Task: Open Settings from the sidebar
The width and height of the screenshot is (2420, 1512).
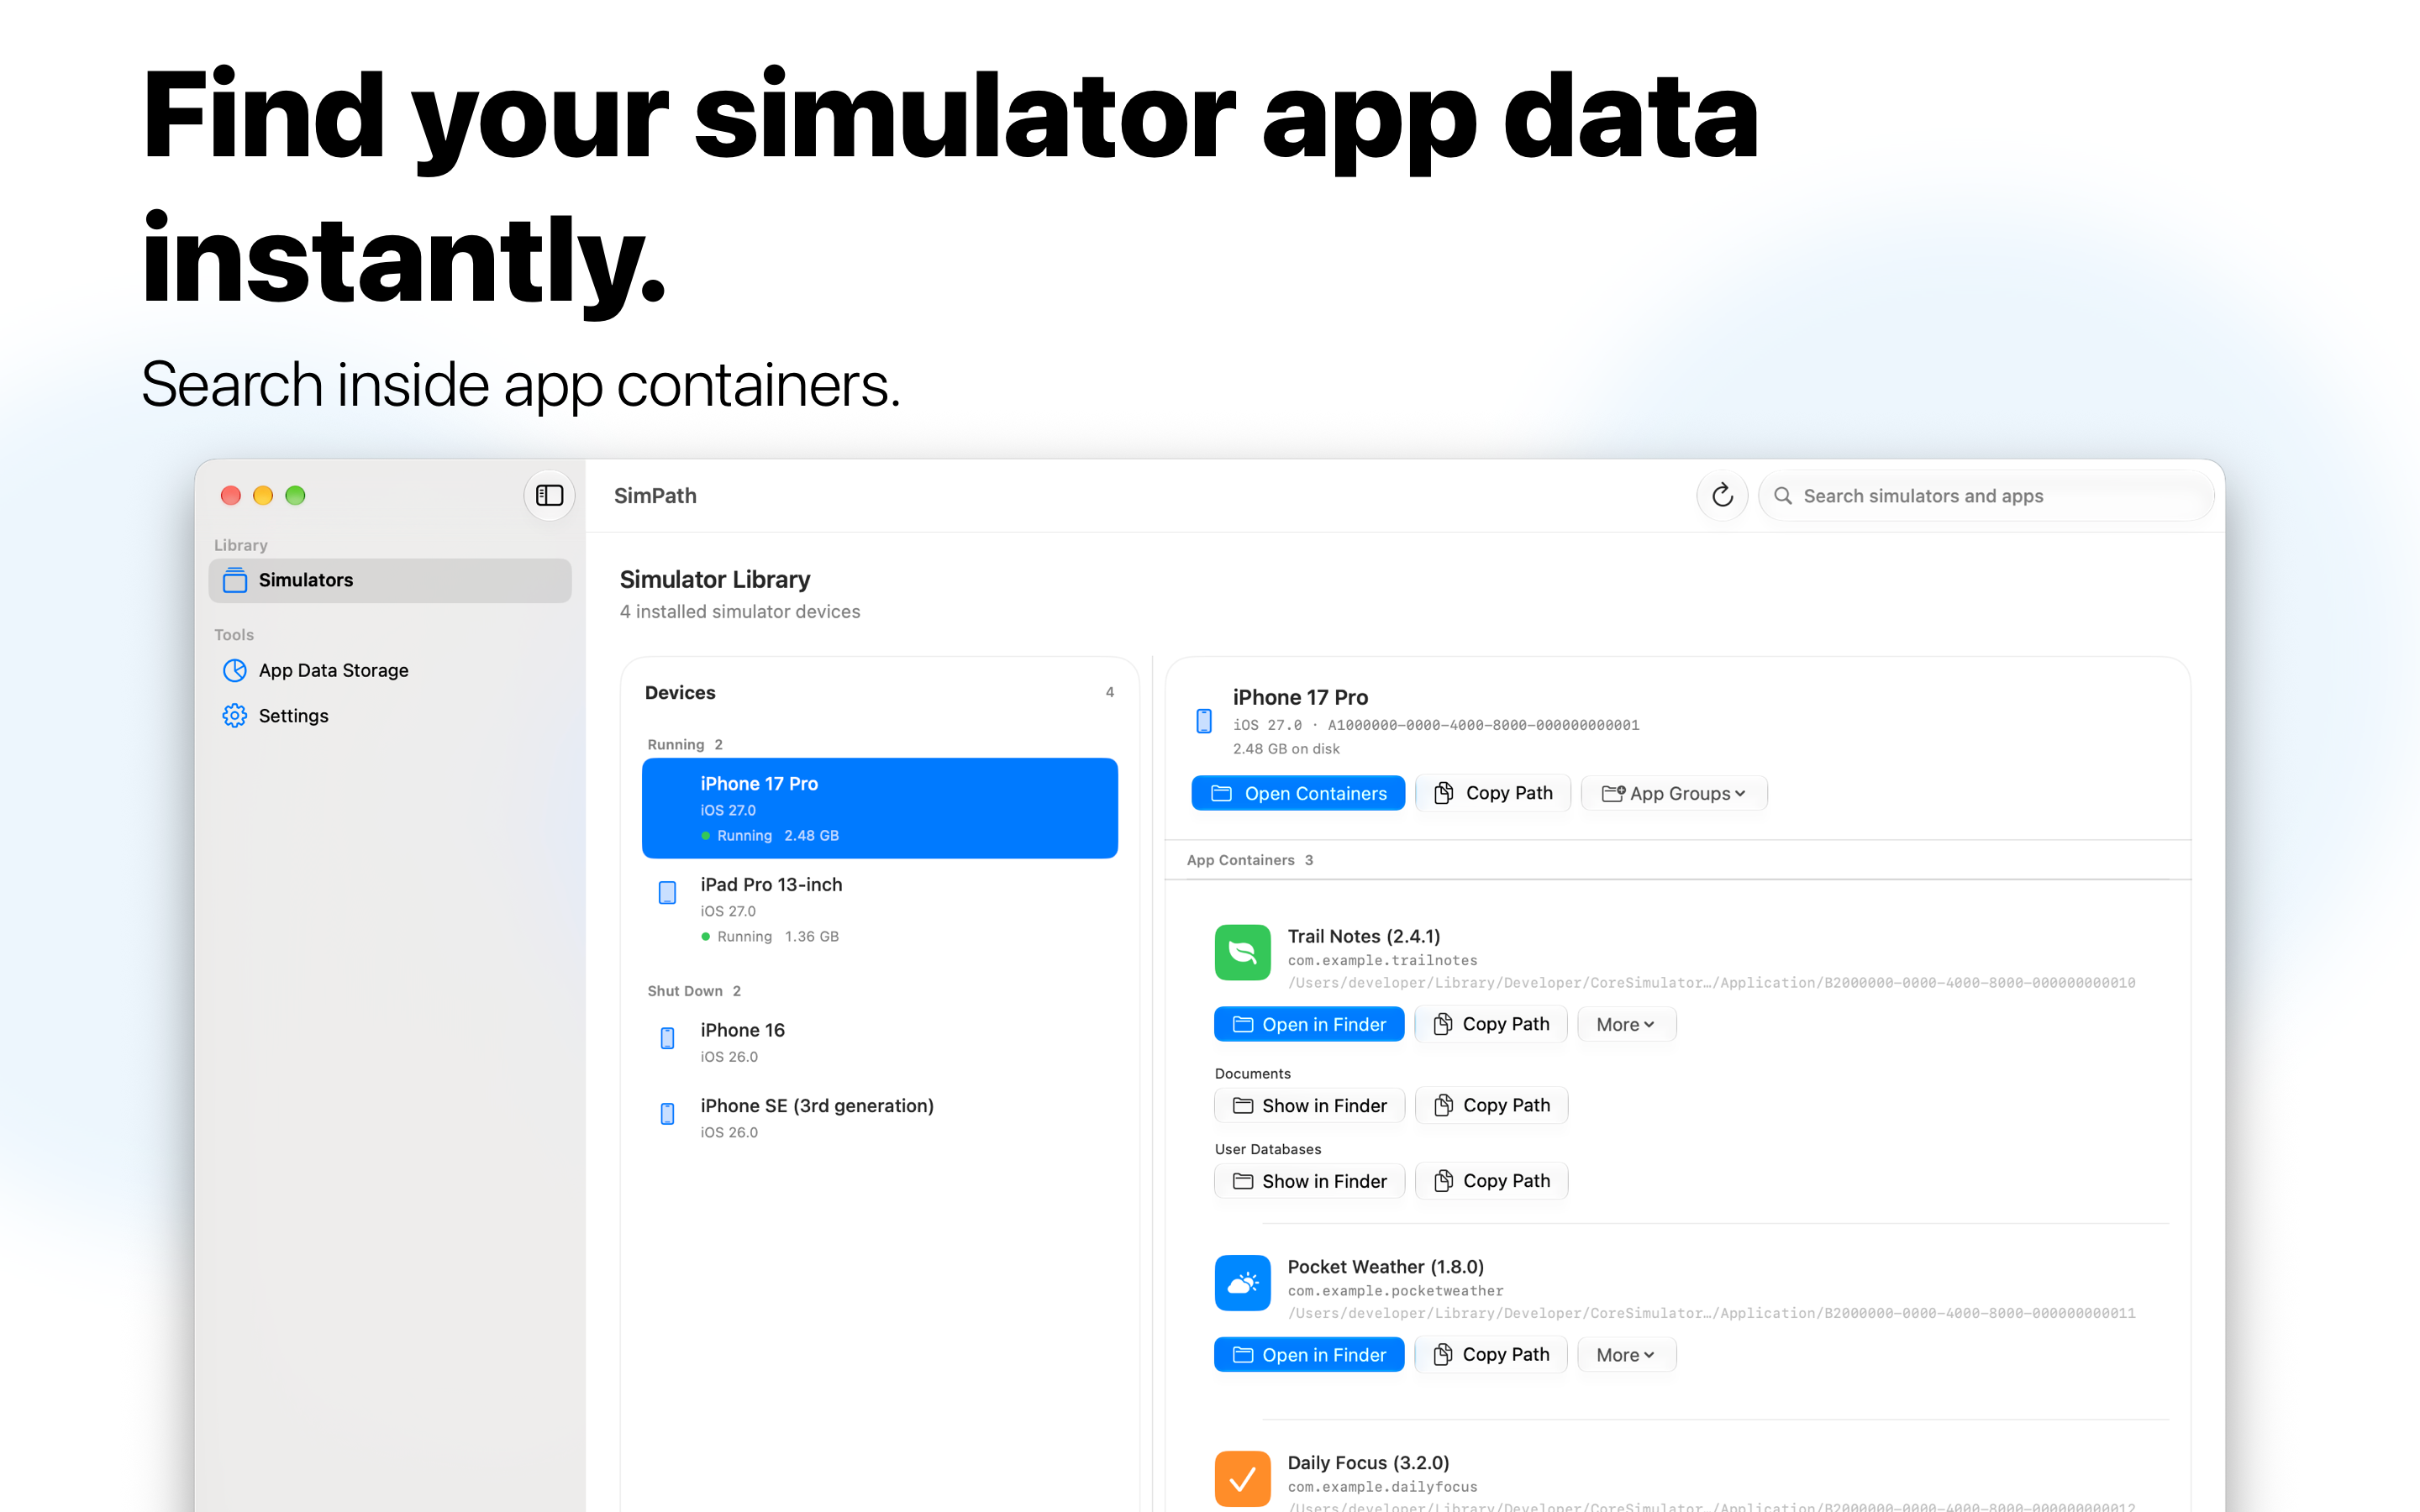Action: point(390,715)
